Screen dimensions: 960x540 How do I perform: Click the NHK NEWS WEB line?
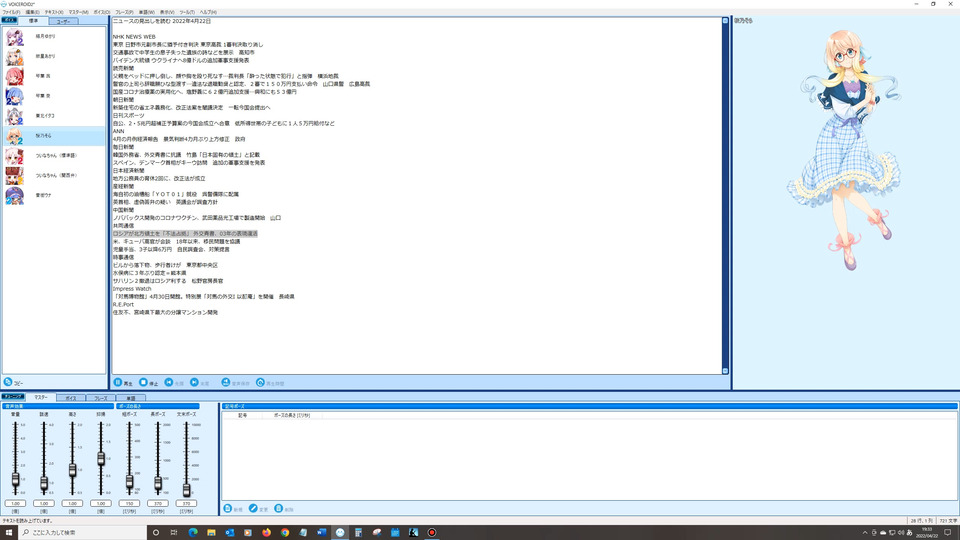point(134,37)
